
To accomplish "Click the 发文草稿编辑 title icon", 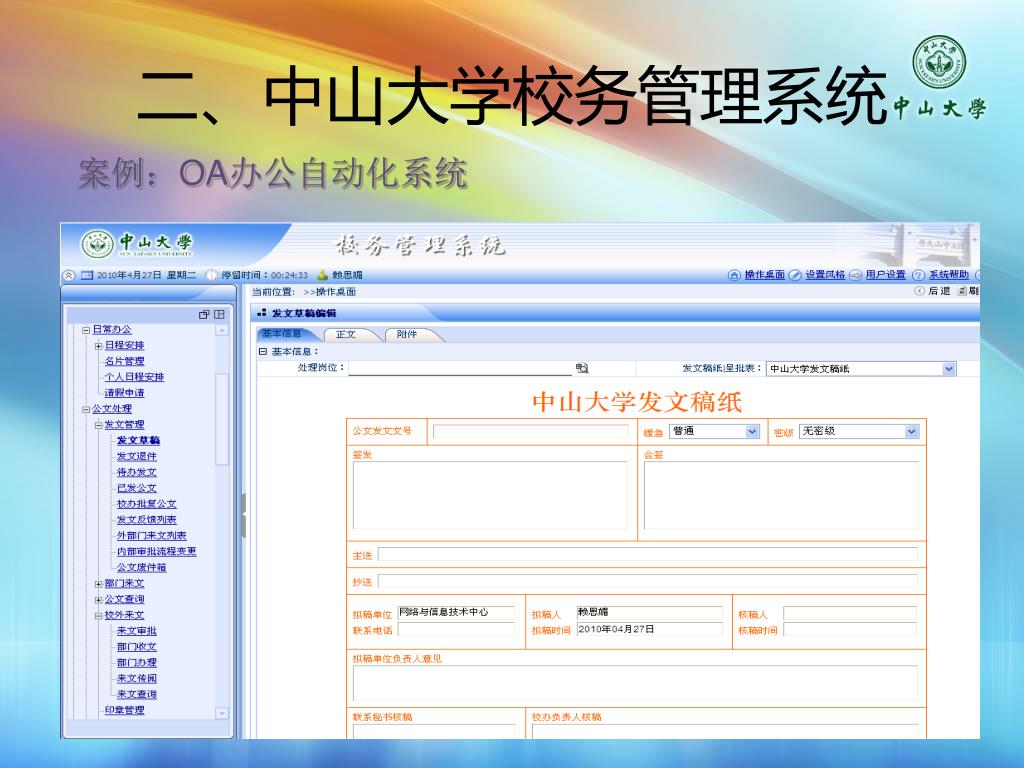I will [262, 313].
